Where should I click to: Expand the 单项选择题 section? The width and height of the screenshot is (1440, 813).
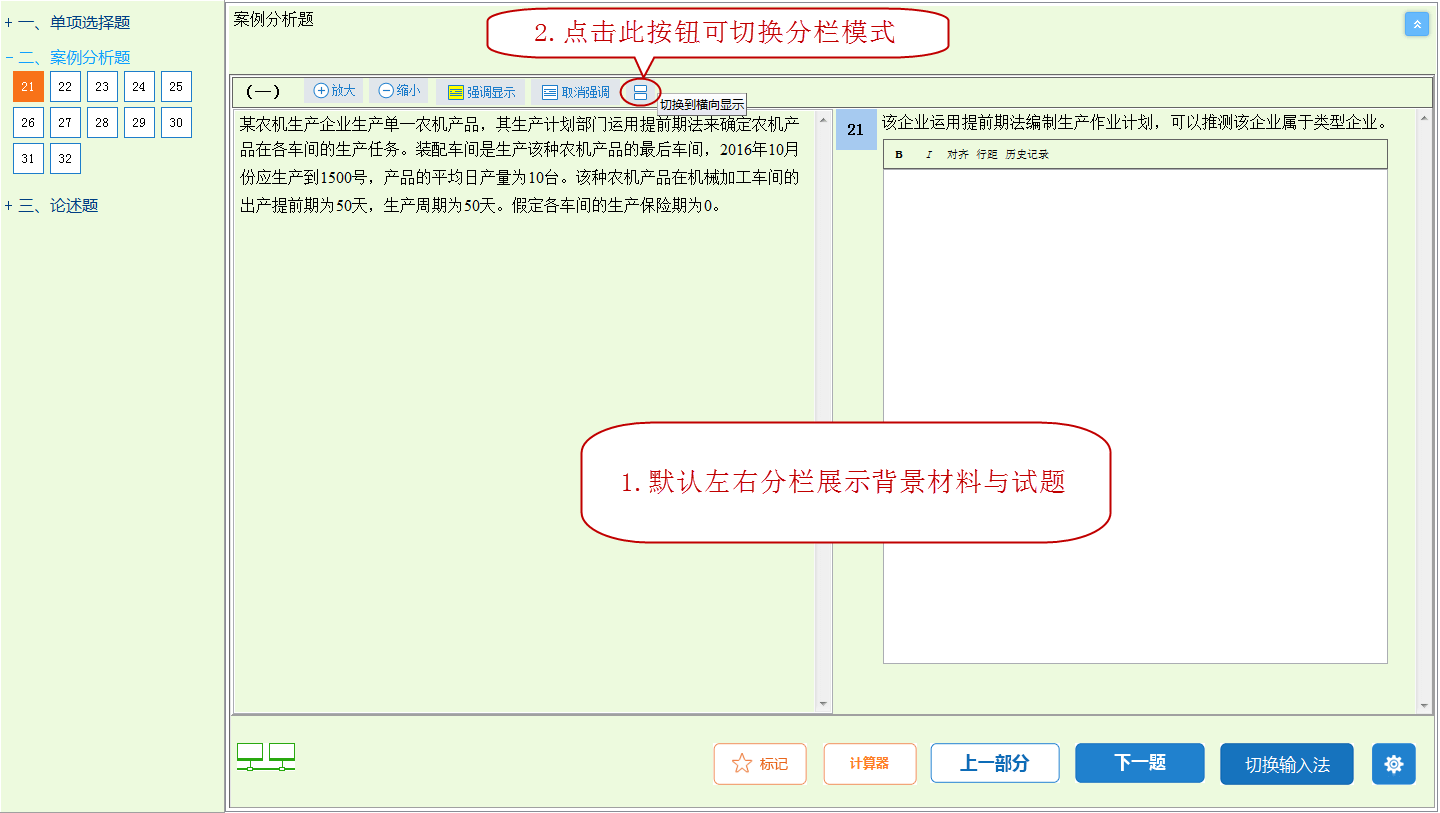[10, 21]
